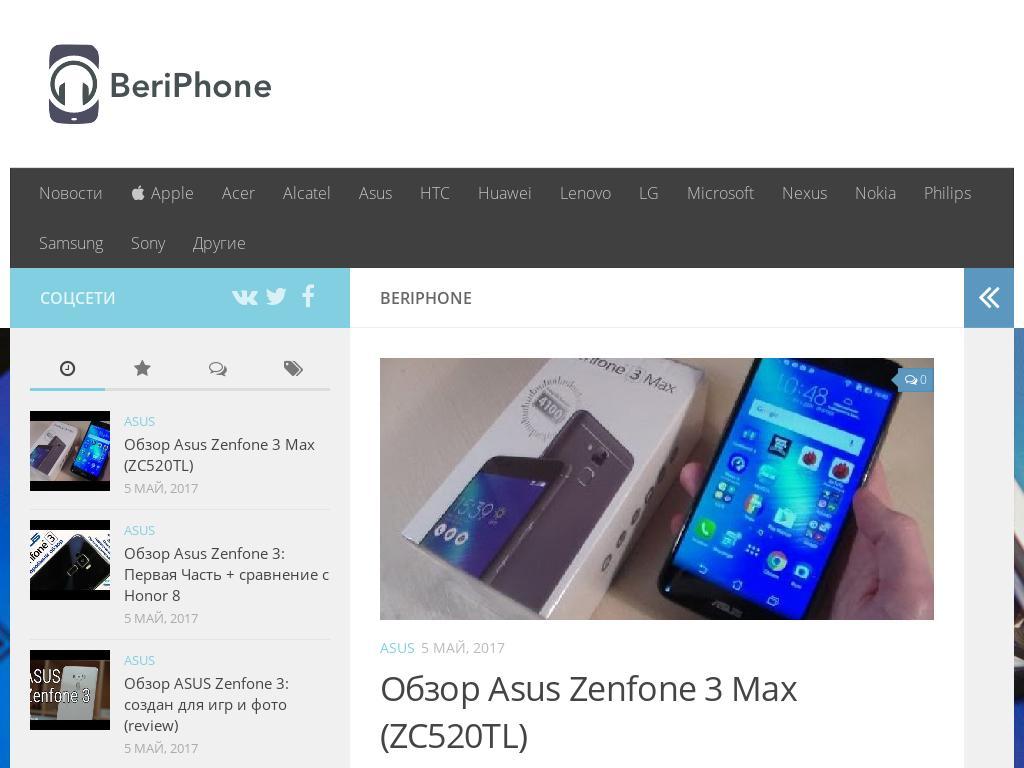This screenshot has height=768, width=1024.
Task: Open the Samsung menu category
Action: pyautogui.click(x=71, y=244)
